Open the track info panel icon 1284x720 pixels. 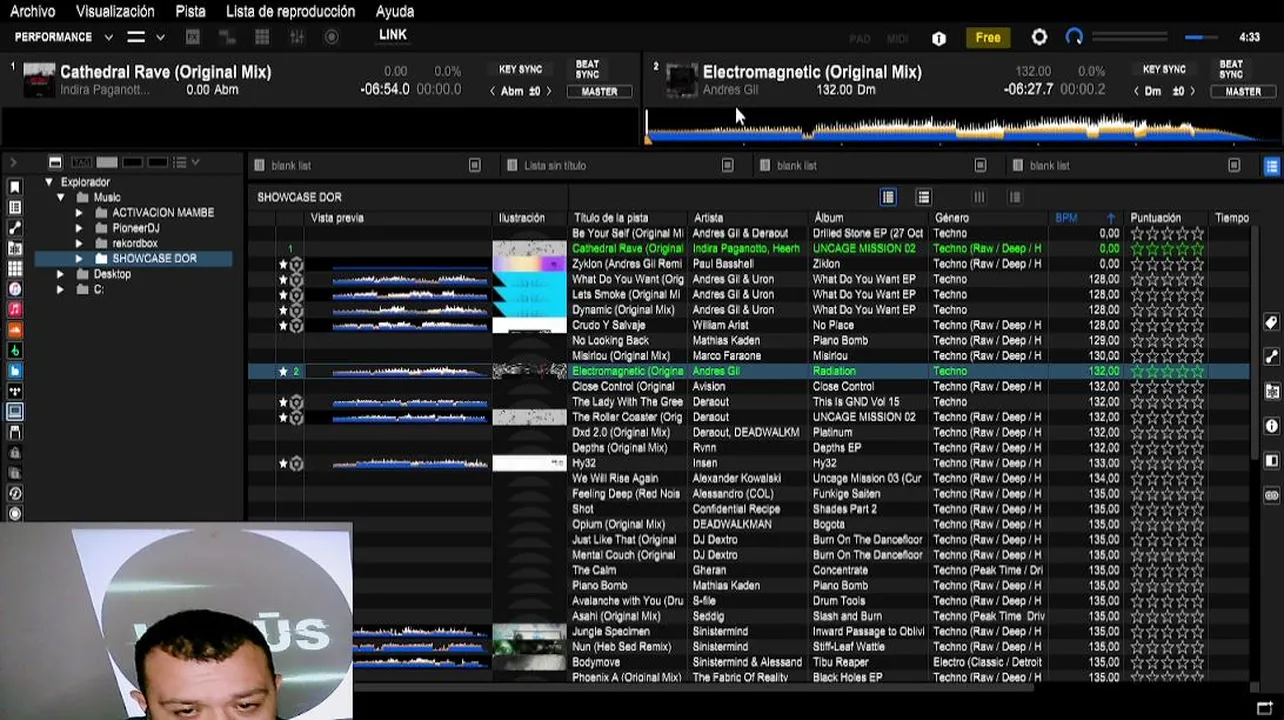[x=1272, y=425]
